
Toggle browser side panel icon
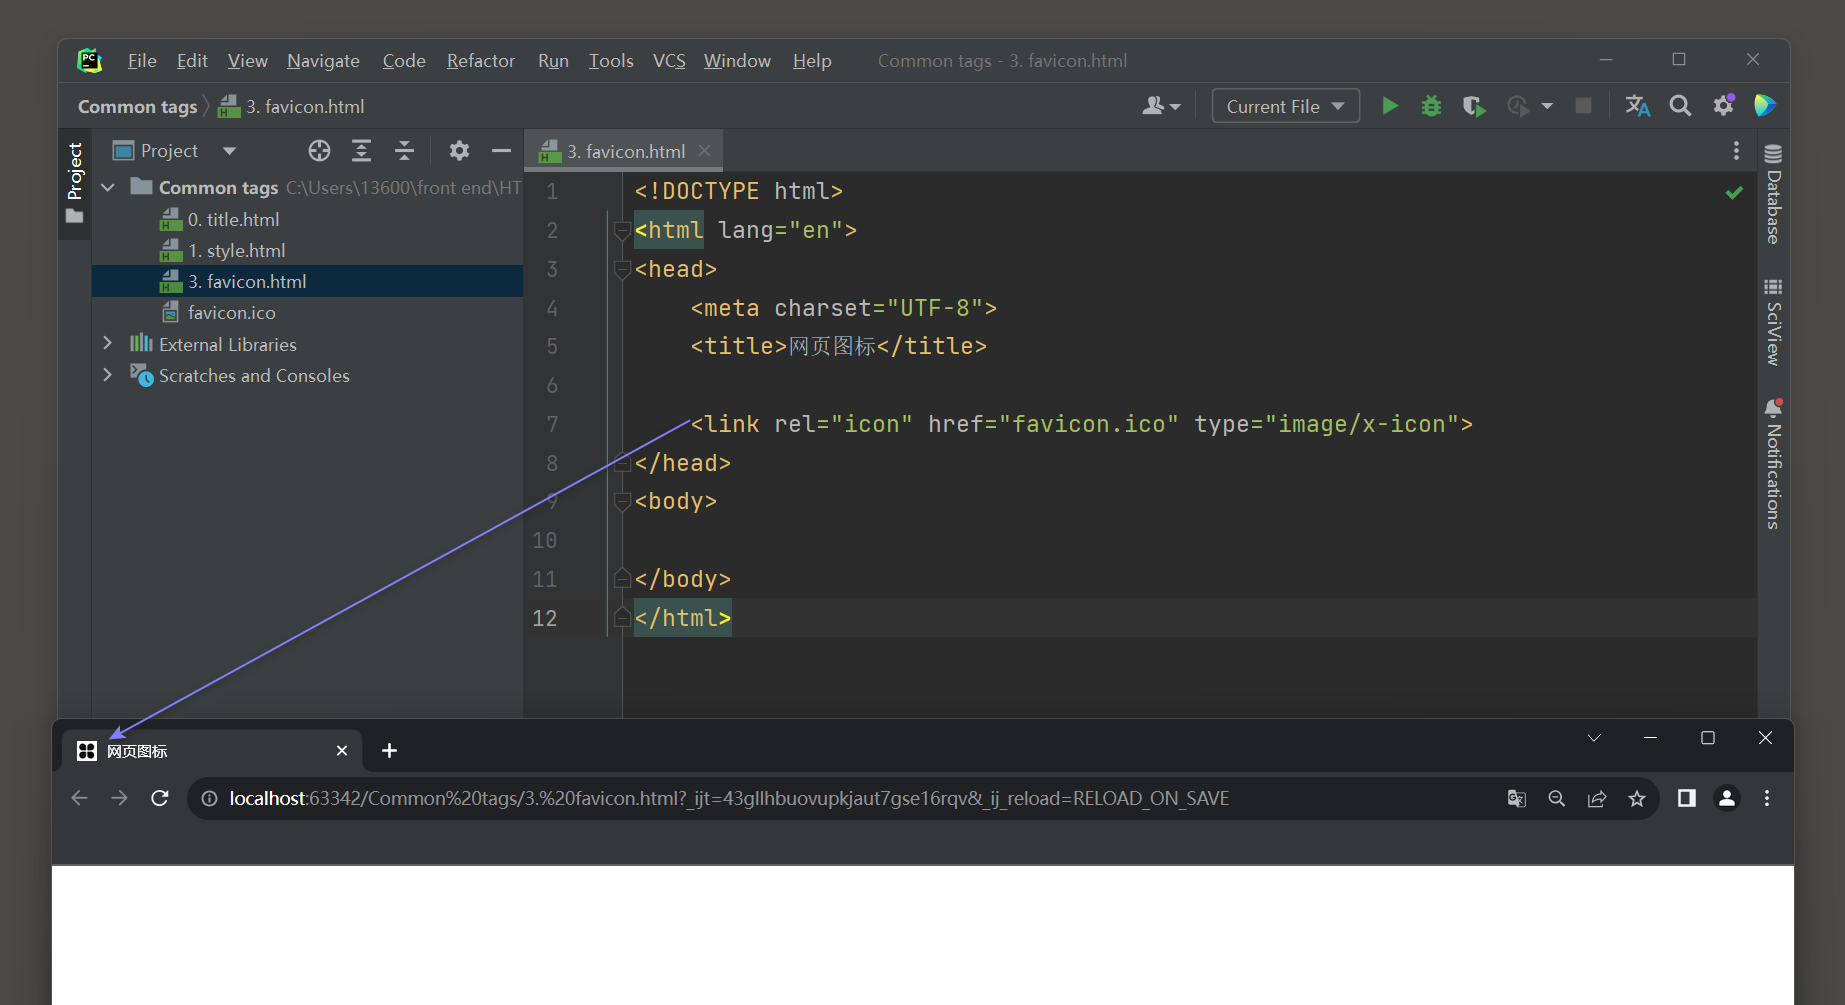coord(1687,798)
